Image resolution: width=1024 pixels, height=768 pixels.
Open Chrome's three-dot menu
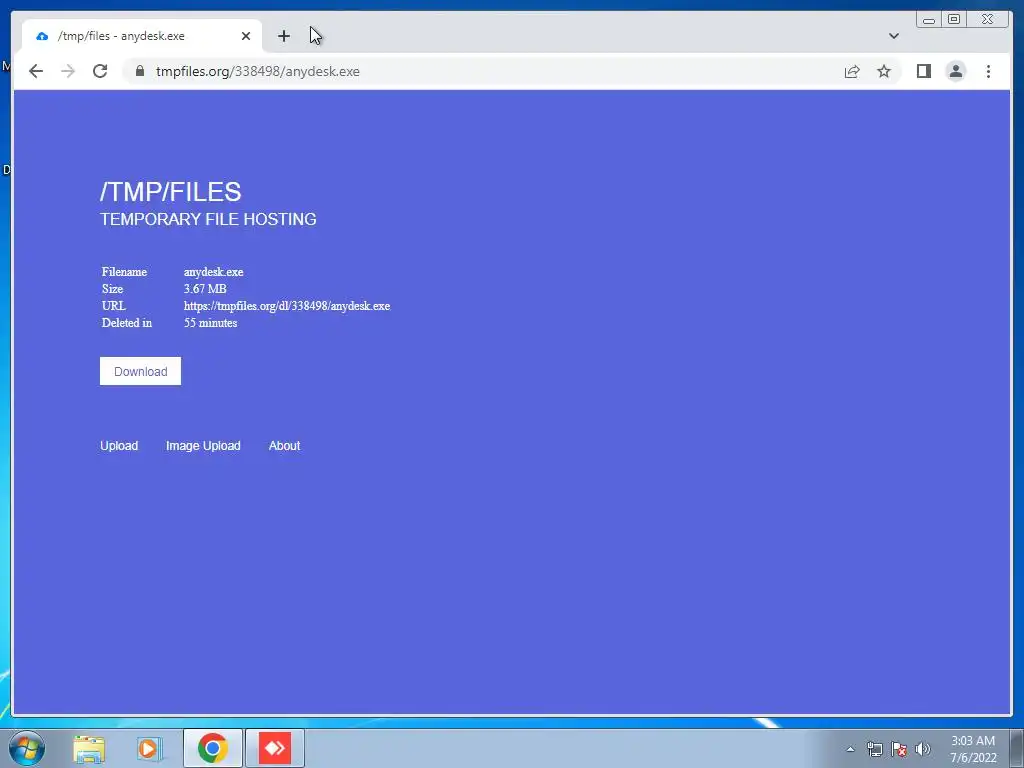[x=988, y=71]
